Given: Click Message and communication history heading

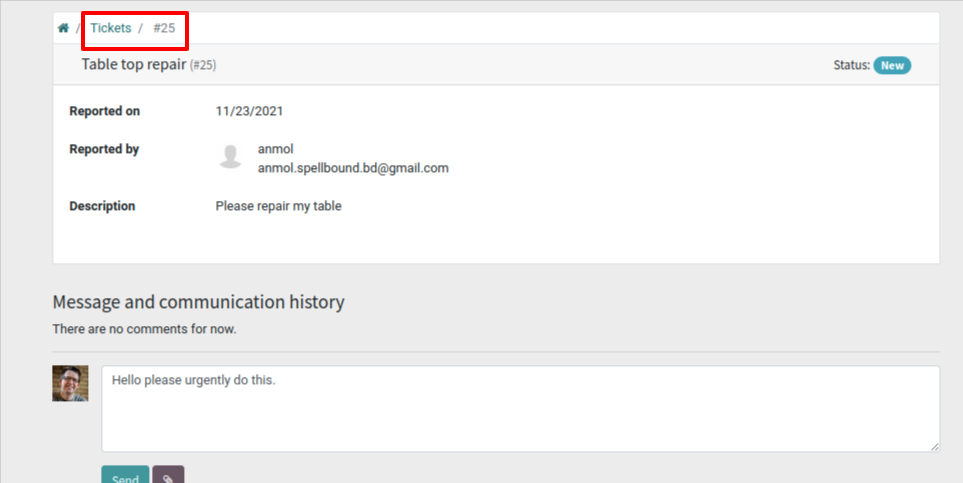Looking at the screenshot, I should coord(198,302).
